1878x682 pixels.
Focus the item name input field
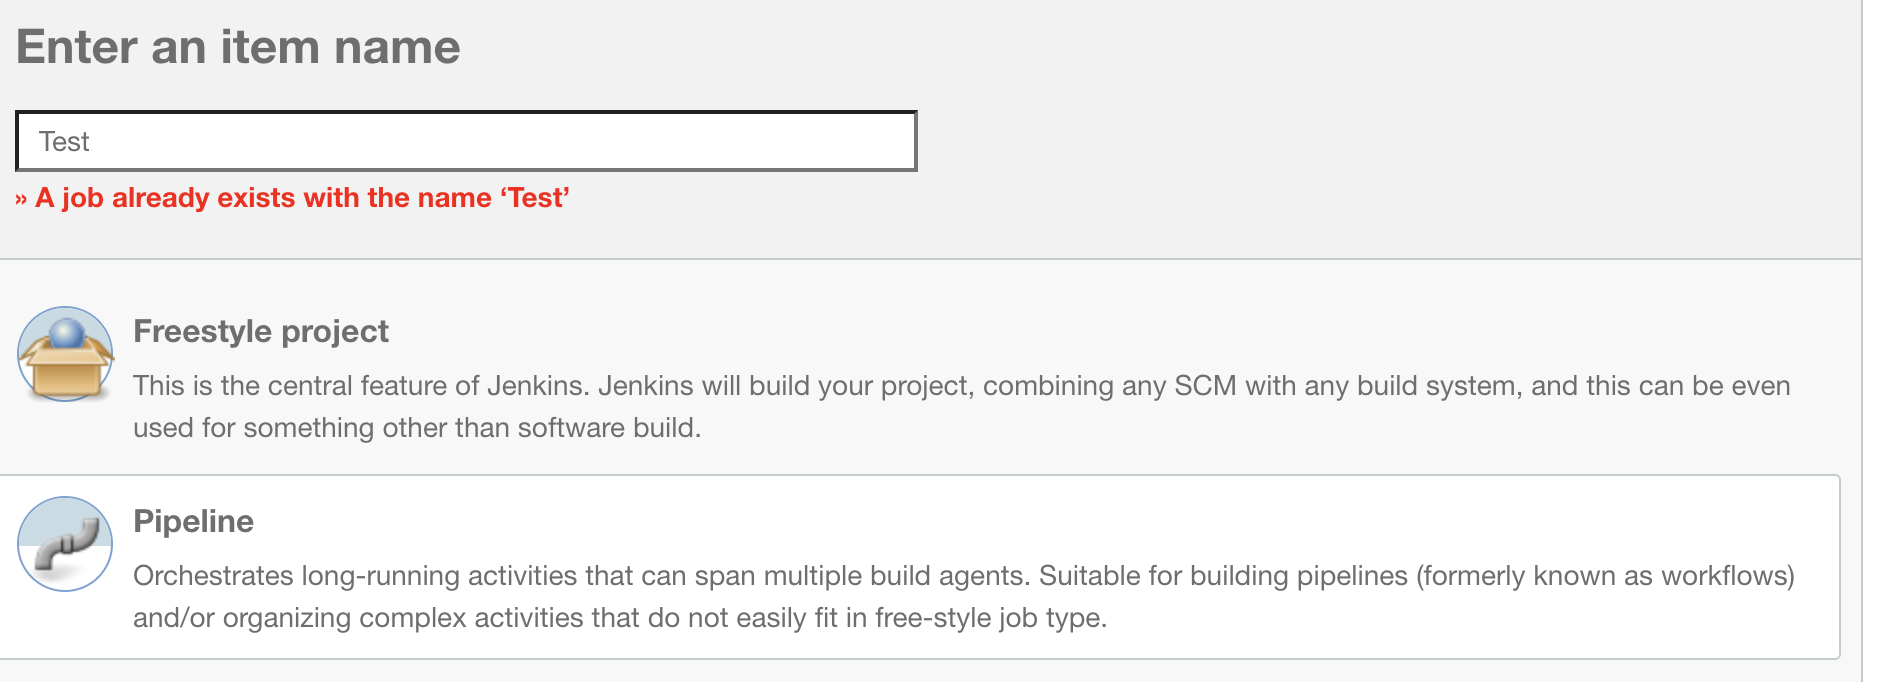[x=466, y=141]
